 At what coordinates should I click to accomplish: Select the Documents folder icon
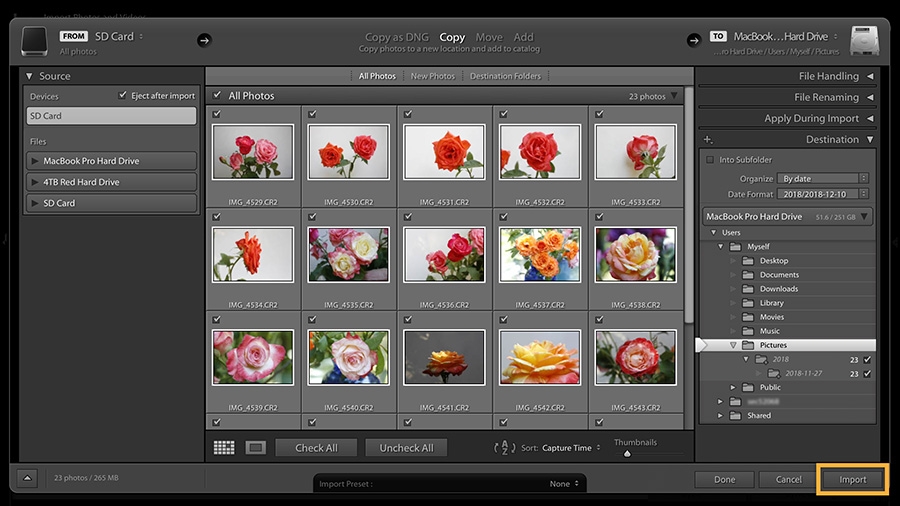click(x=748, y=275)
